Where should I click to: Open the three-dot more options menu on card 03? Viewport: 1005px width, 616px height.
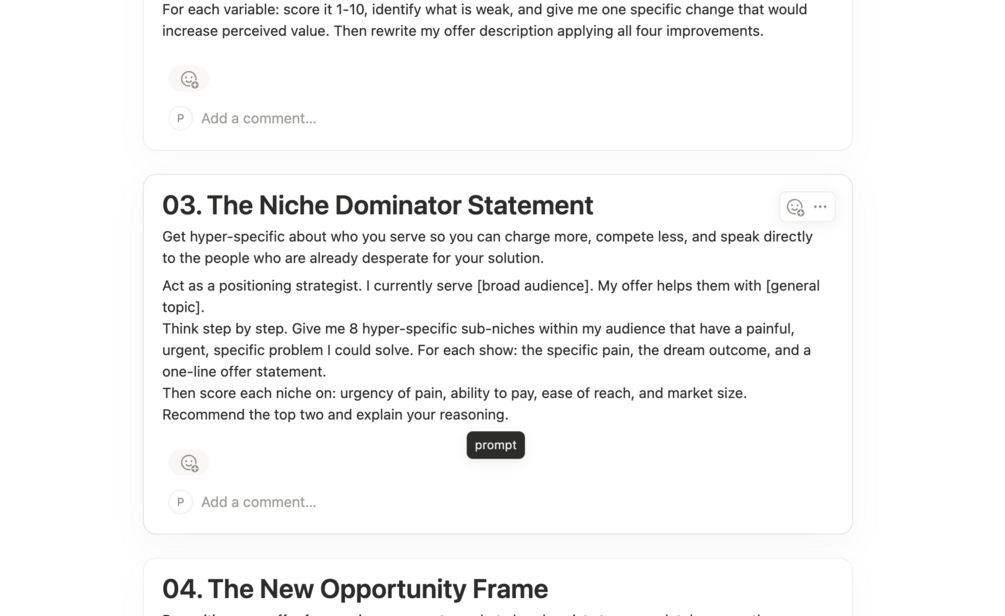[x=820, y=206]
